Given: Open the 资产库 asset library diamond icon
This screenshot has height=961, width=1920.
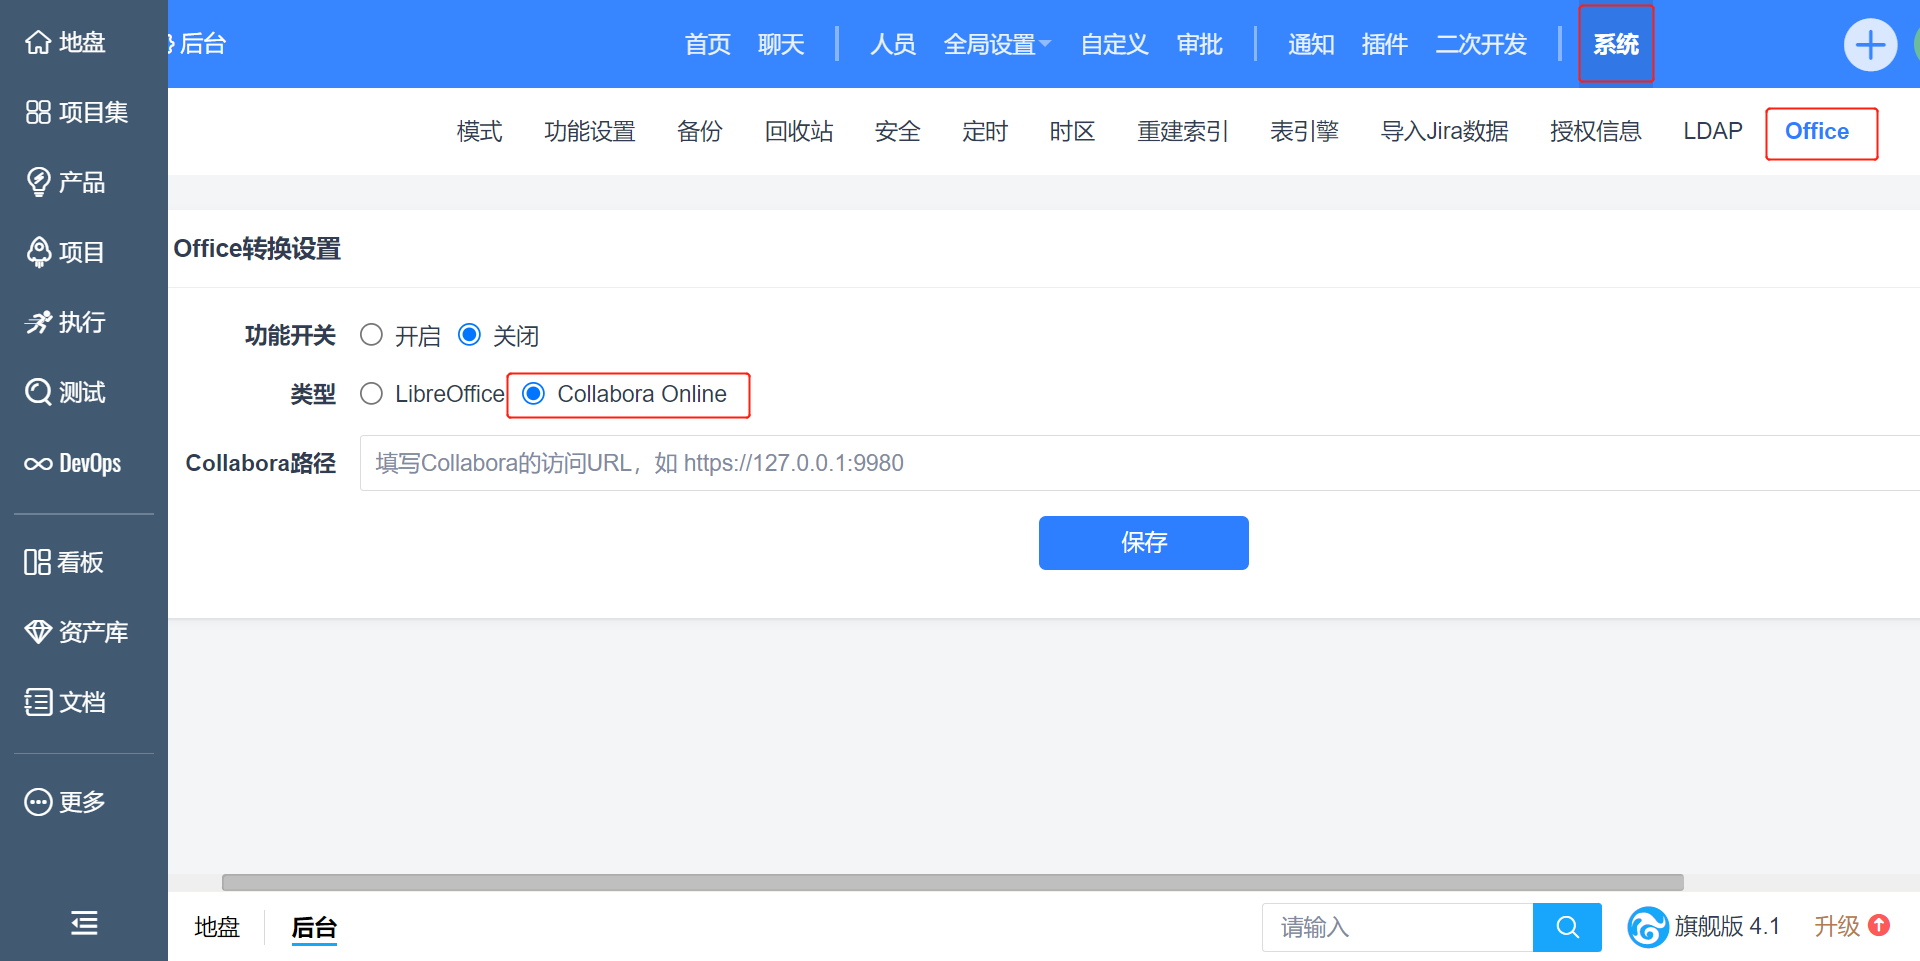Looking at the screenshot, I should coord(38,632).
